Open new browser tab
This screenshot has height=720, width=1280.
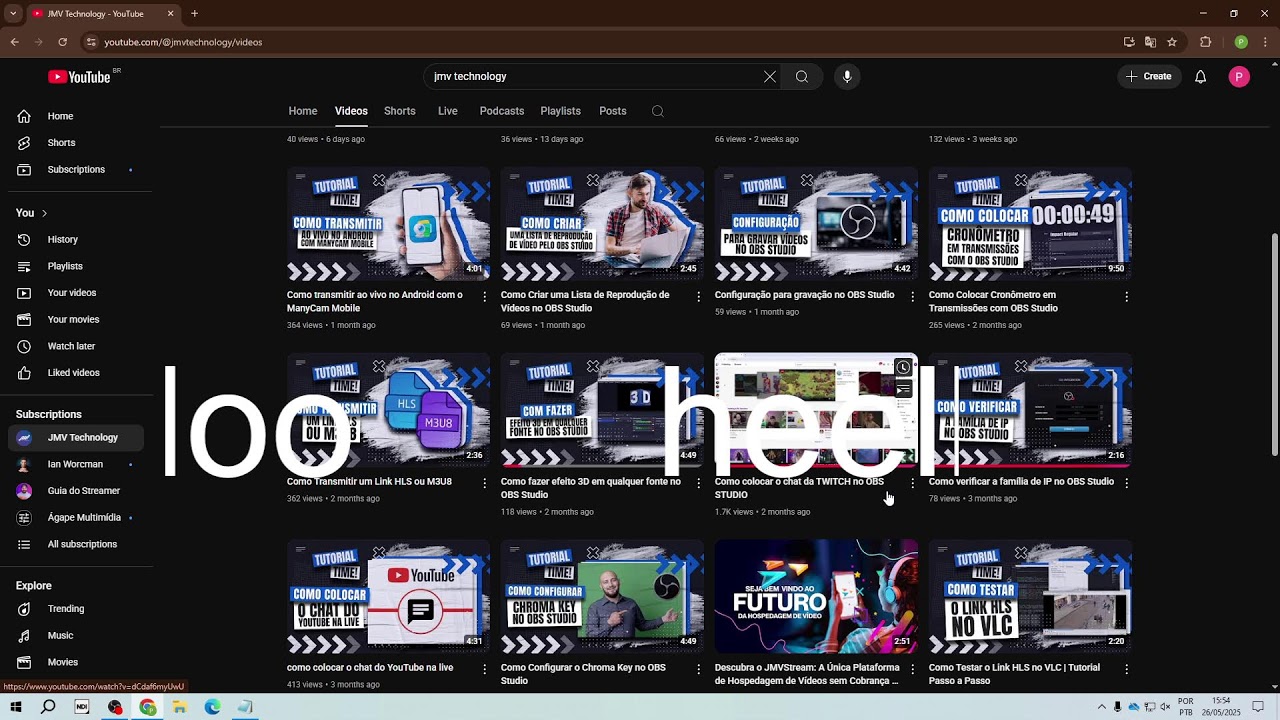click(194, 13)
